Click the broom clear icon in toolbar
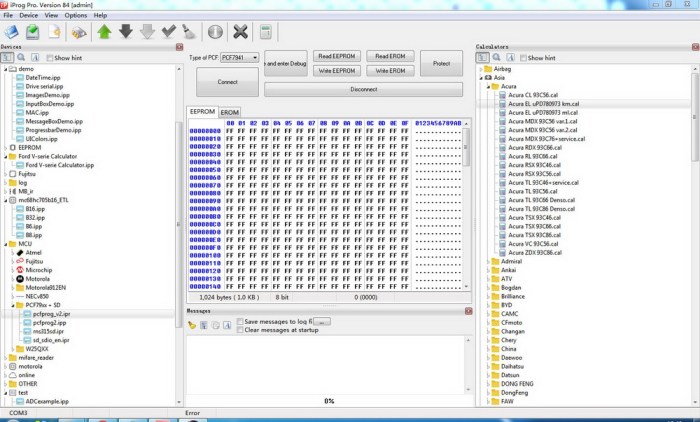The width and height of the screenshot is (700, 422). pos(190,32)
